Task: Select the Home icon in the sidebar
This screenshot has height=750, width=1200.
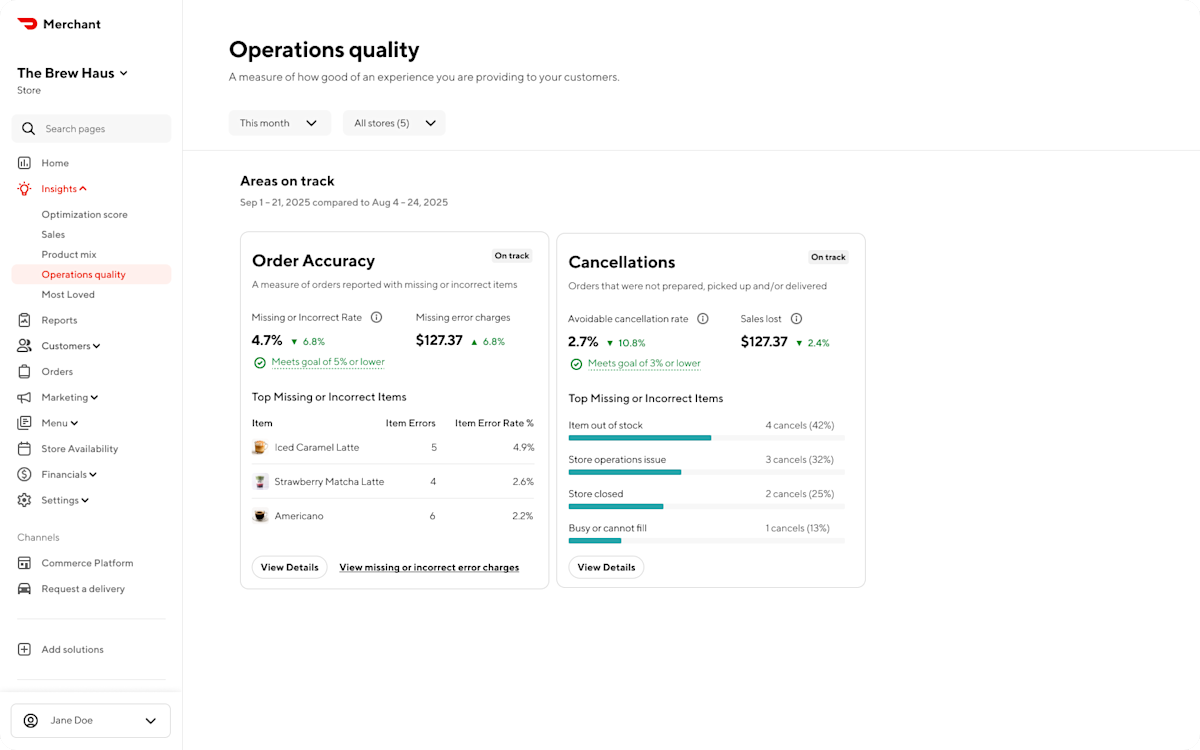Action: pos(23,163)
